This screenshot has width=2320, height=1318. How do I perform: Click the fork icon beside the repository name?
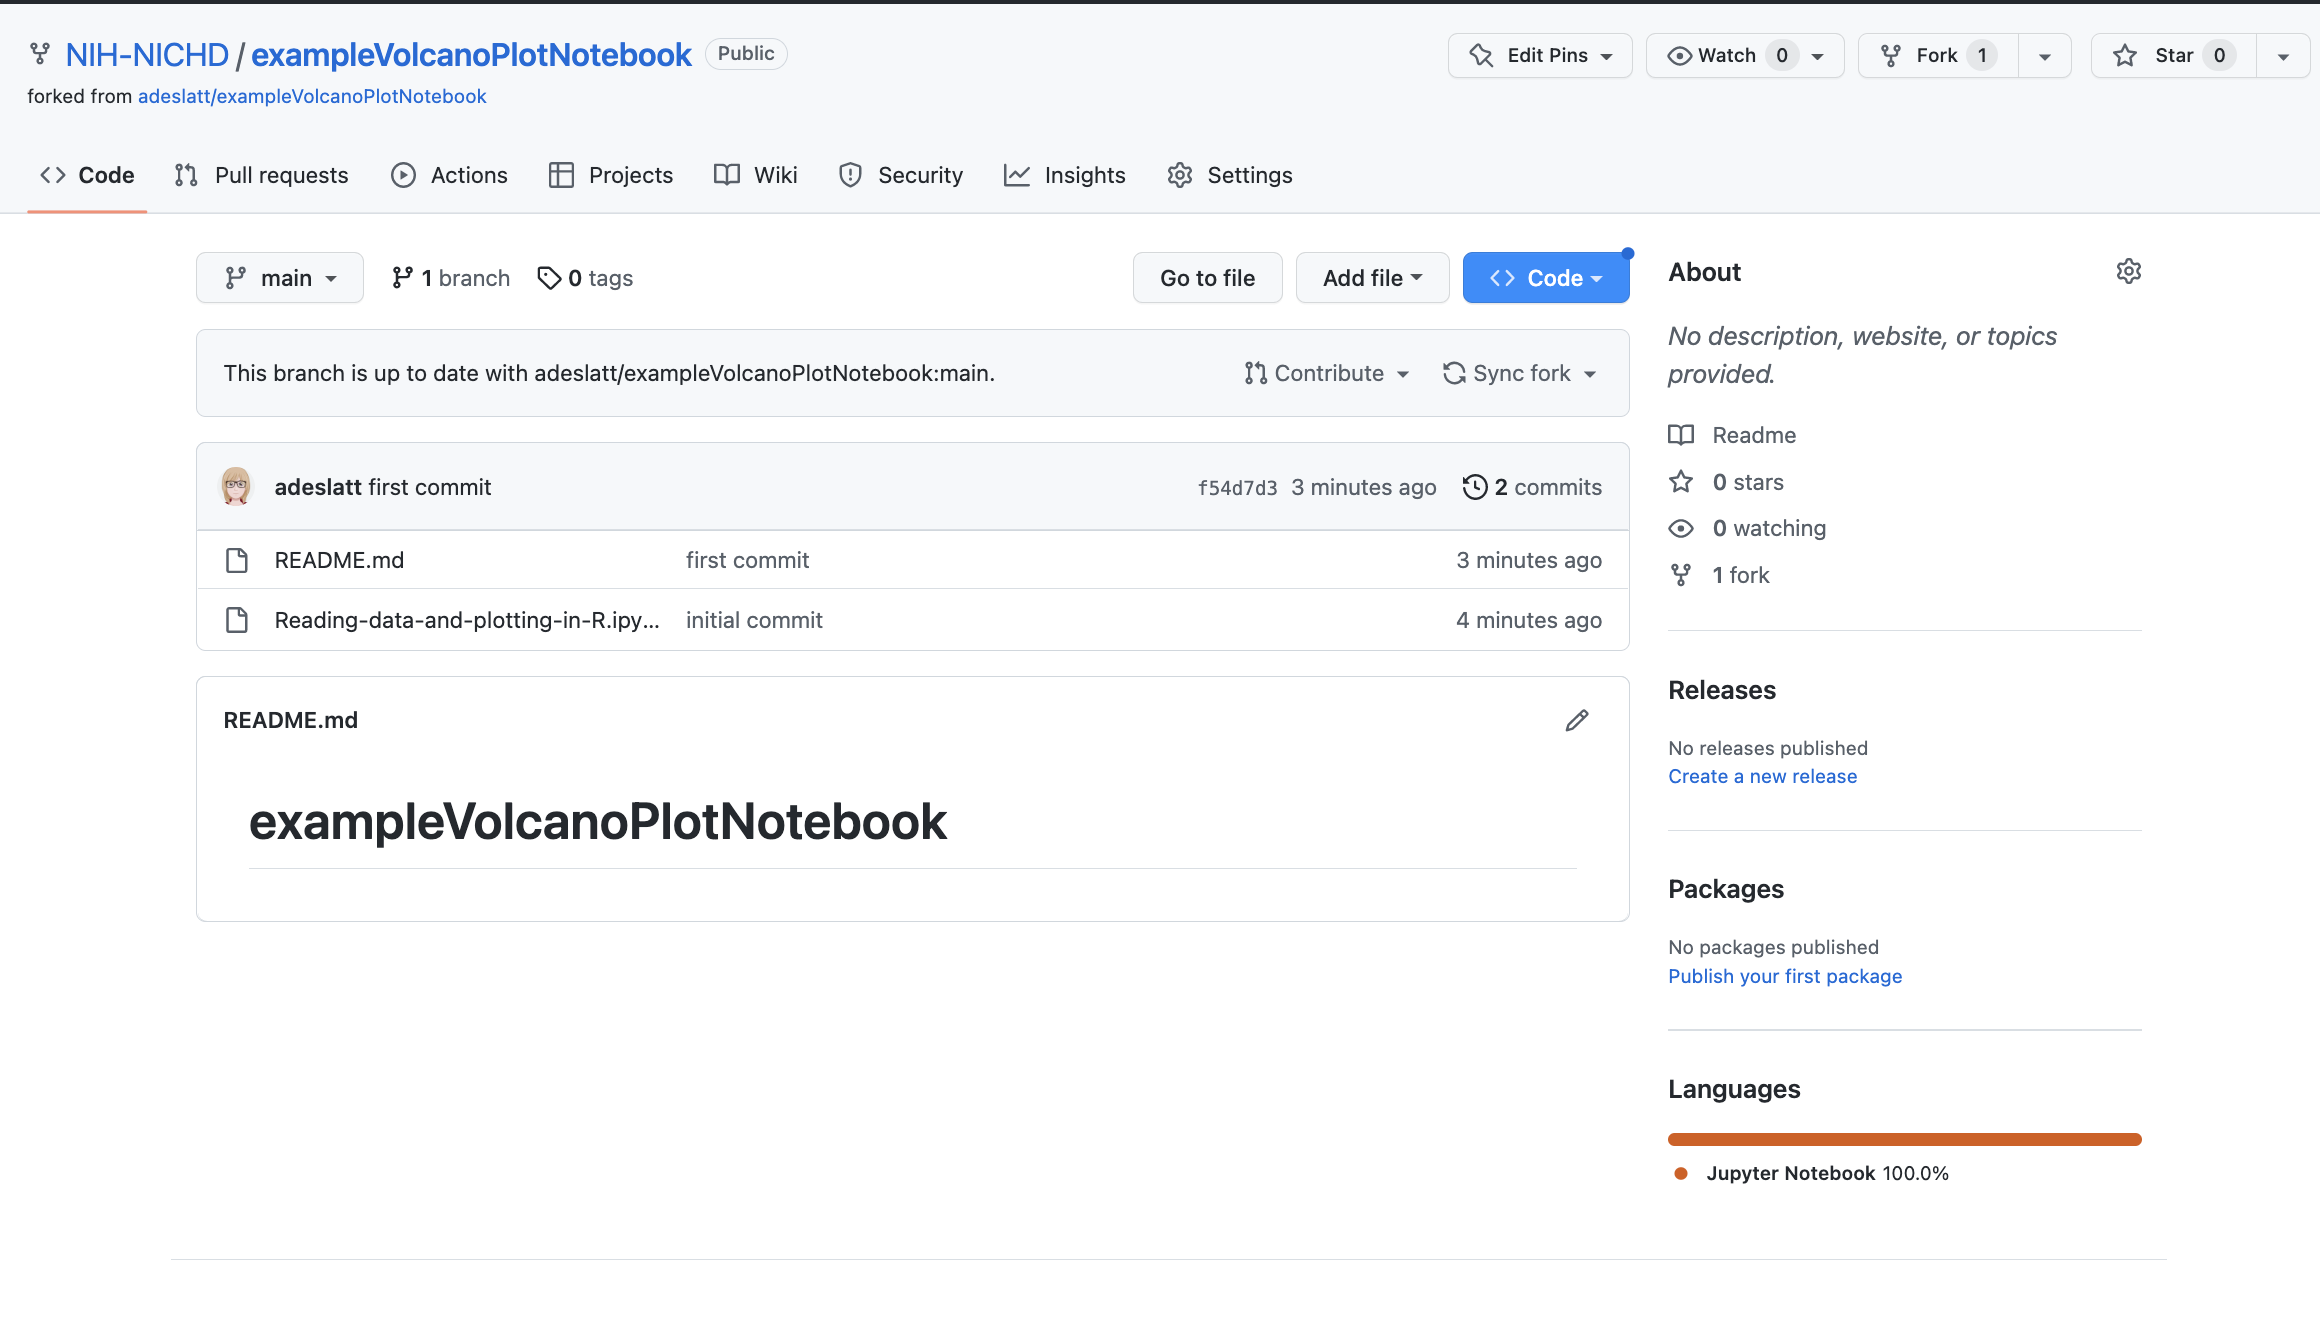(40, 54)
